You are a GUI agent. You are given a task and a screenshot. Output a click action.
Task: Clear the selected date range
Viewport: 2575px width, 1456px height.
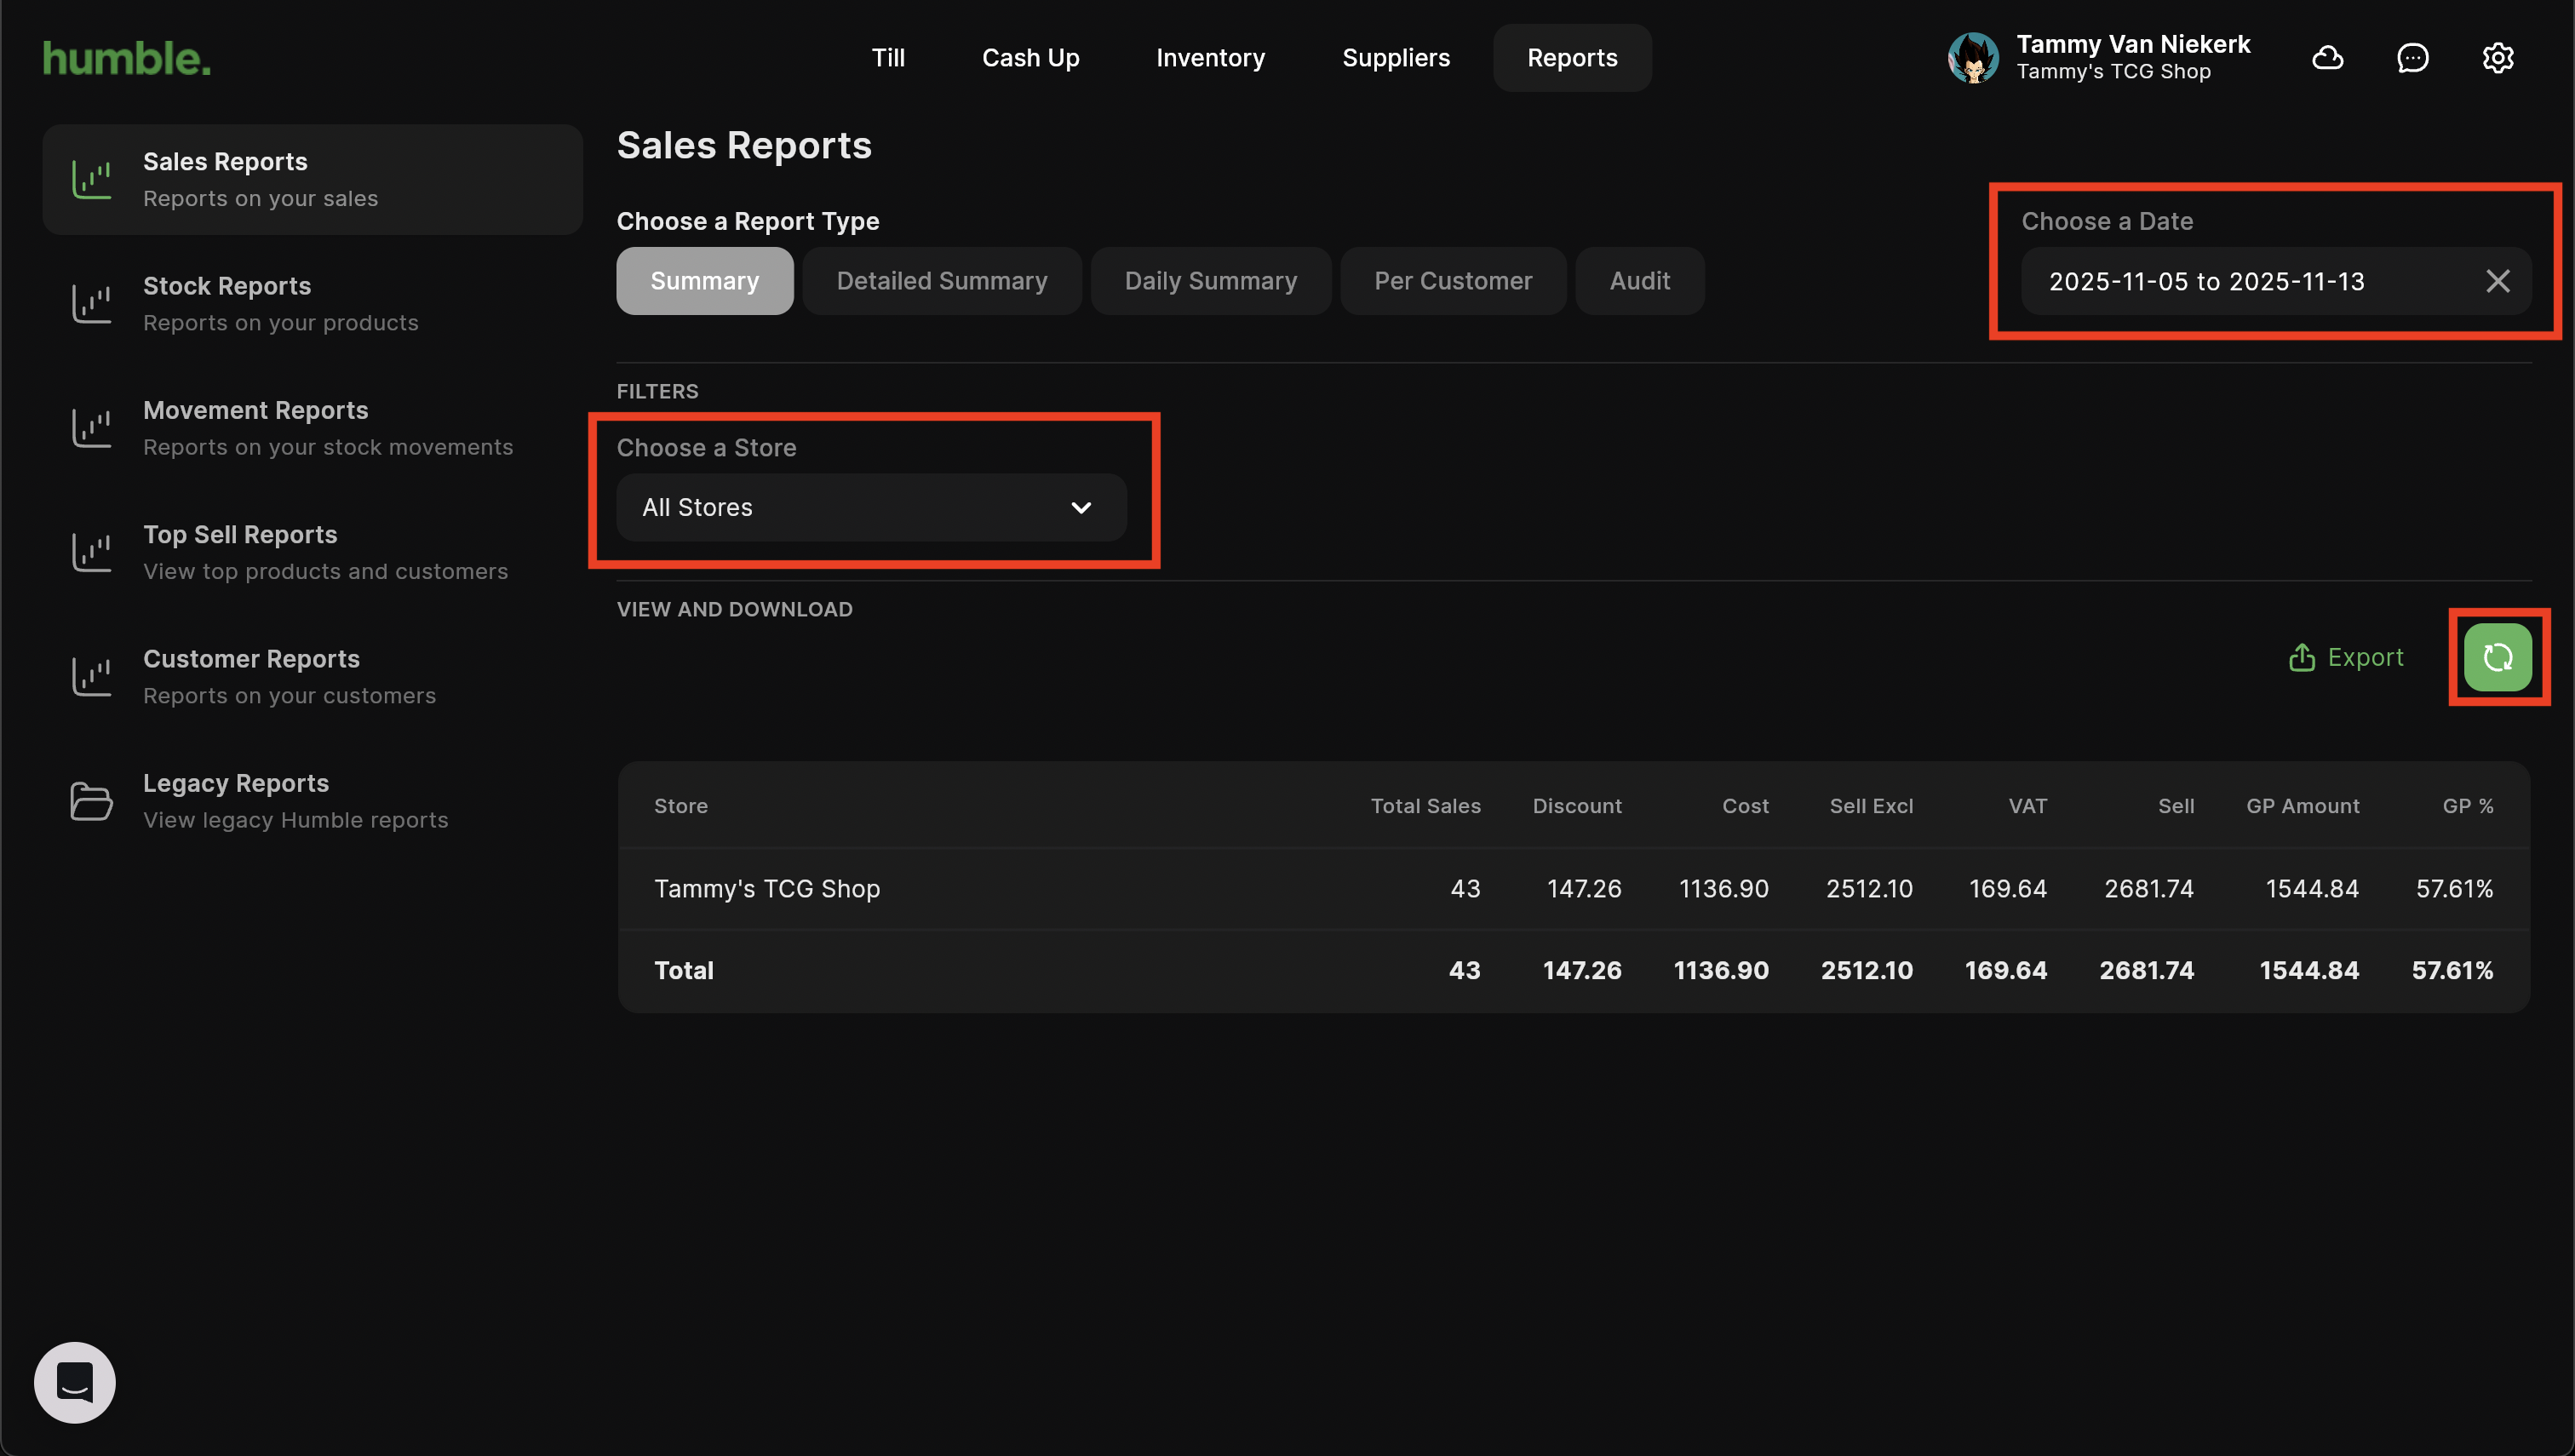[2497, 281]
